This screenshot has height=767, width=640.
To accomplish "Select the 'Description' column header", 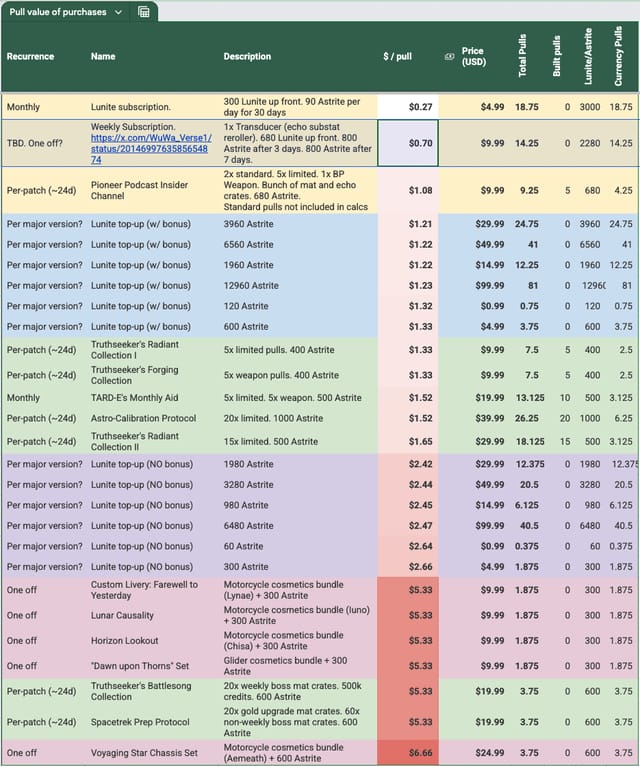I will click(247, 56).
